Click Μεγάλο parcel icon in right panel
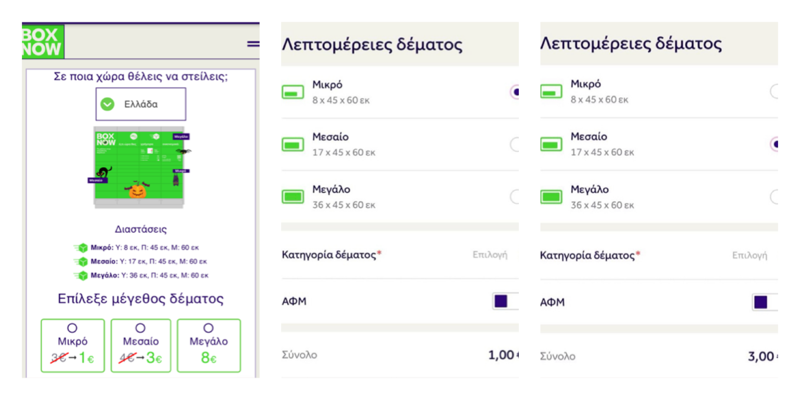800x400 pixels. (552, 196)
